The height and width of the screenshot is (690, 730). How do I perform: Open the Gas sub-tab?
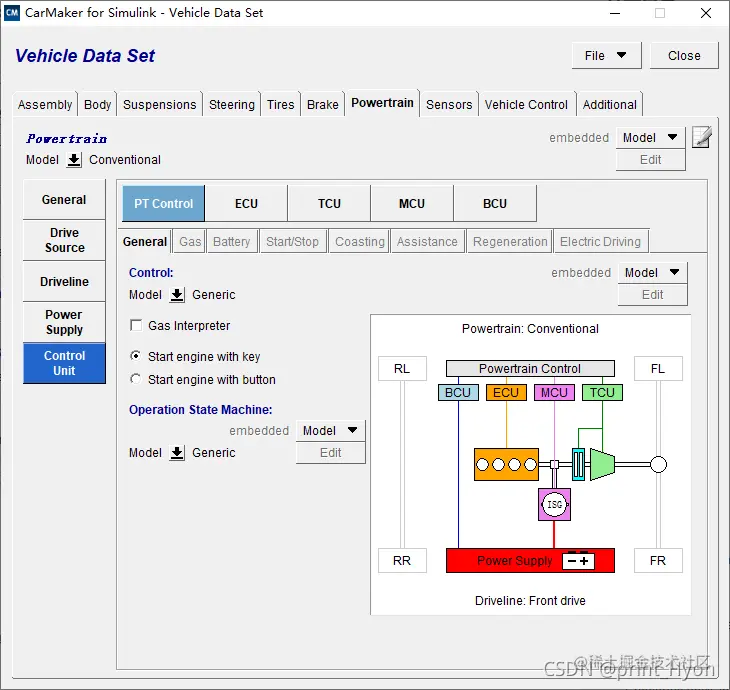click(190, 242)
